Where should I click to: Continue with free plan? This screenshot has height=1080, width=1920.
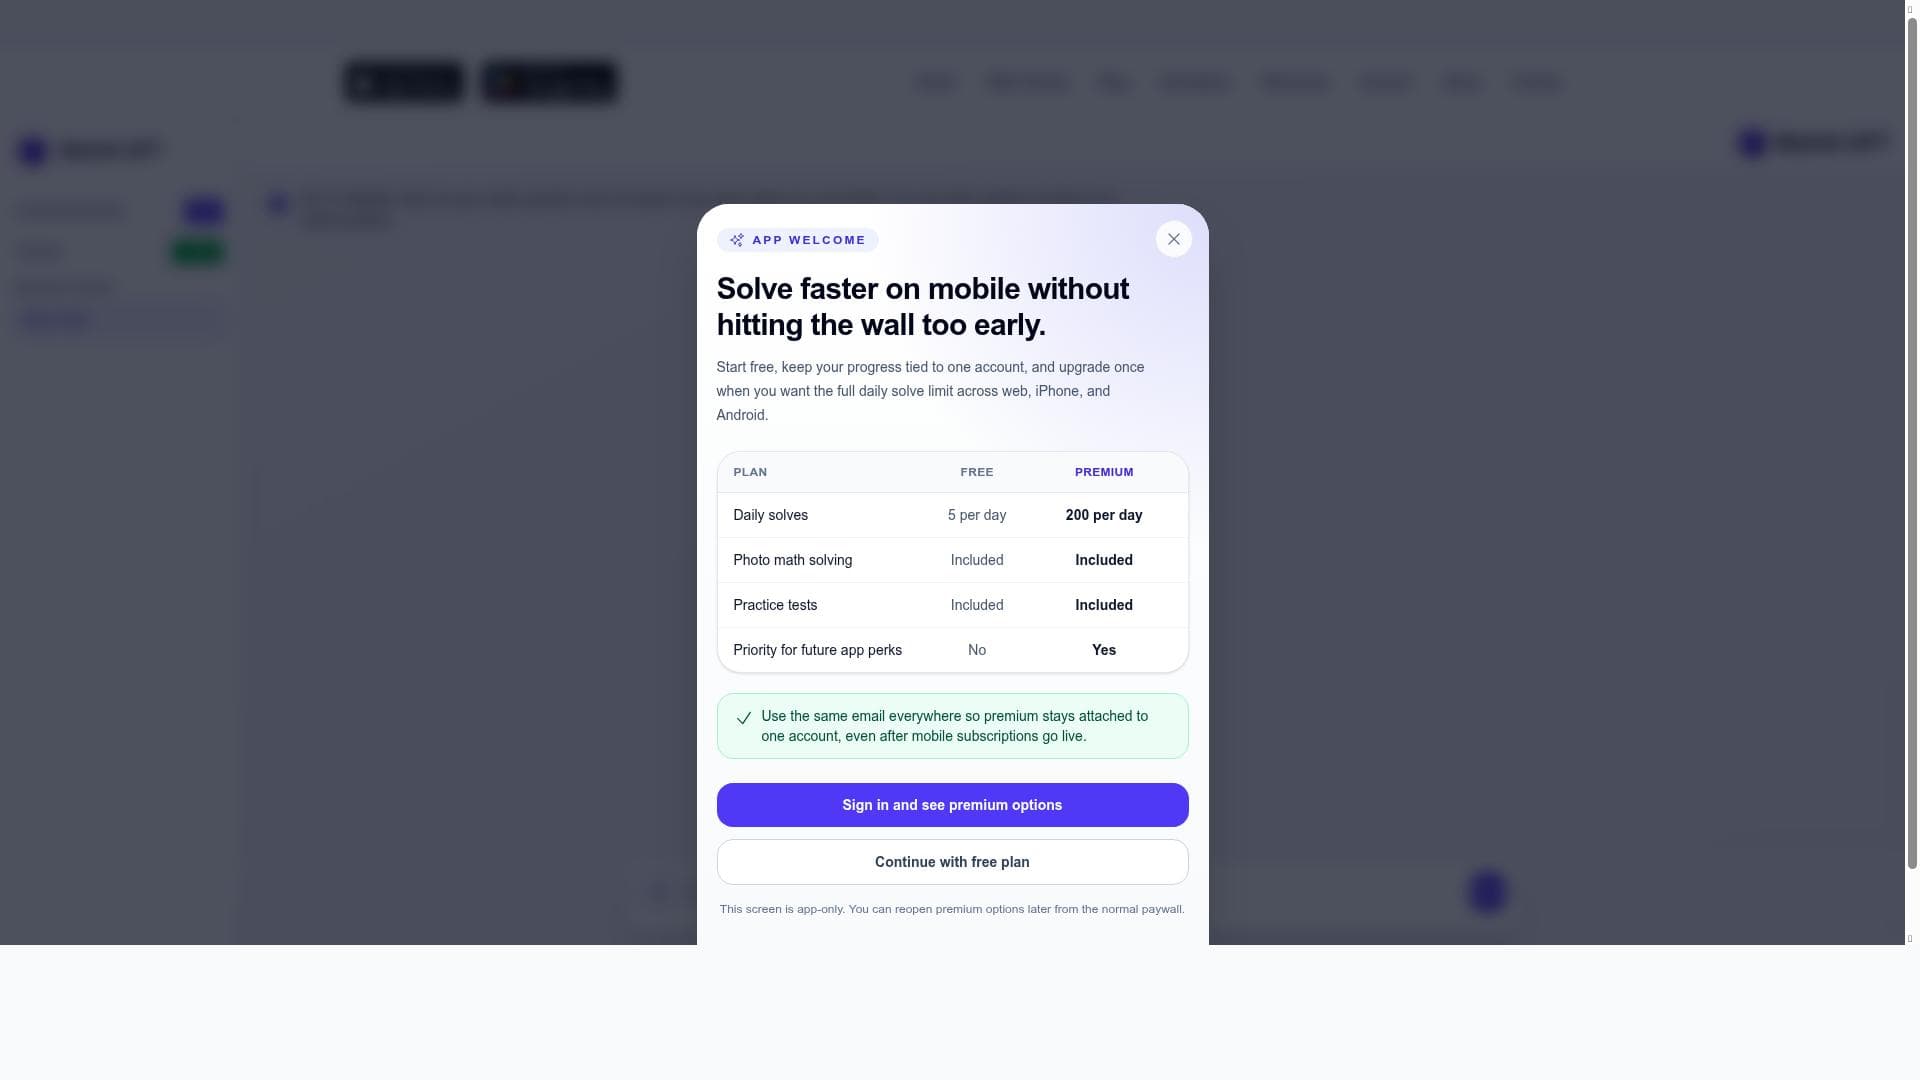952,862
